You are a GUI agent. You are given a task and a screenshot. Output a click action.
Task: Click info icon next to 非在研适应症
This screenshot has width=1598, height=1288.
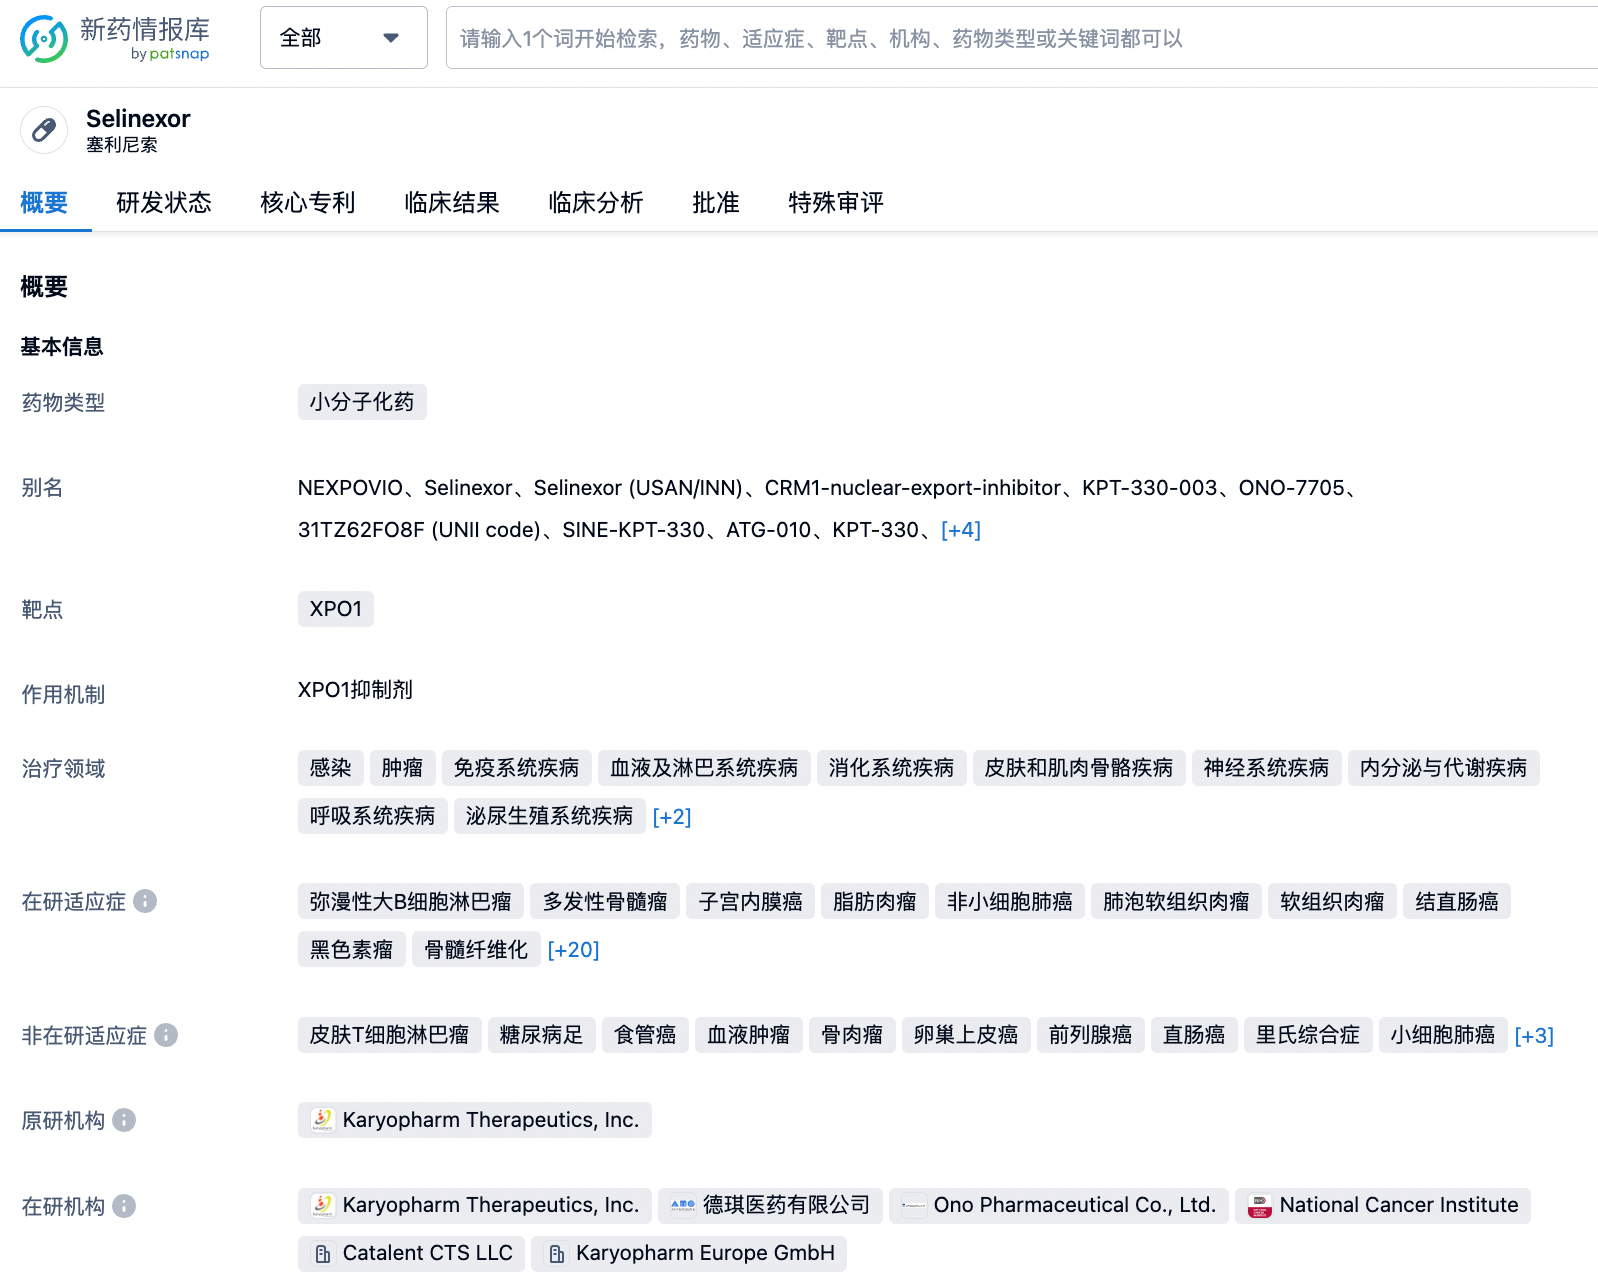[x=166, y=1035]
